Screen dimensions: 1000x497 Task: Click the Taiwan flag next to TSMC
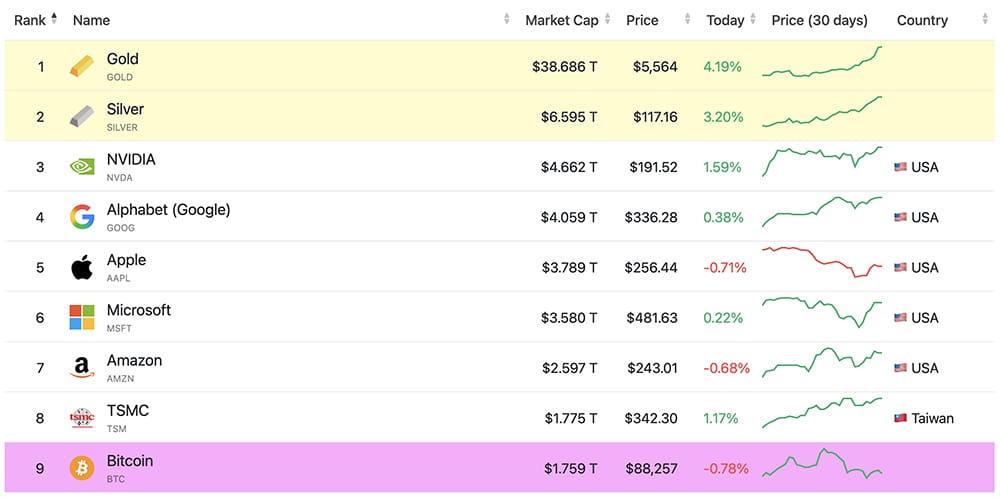coord(900,418)
